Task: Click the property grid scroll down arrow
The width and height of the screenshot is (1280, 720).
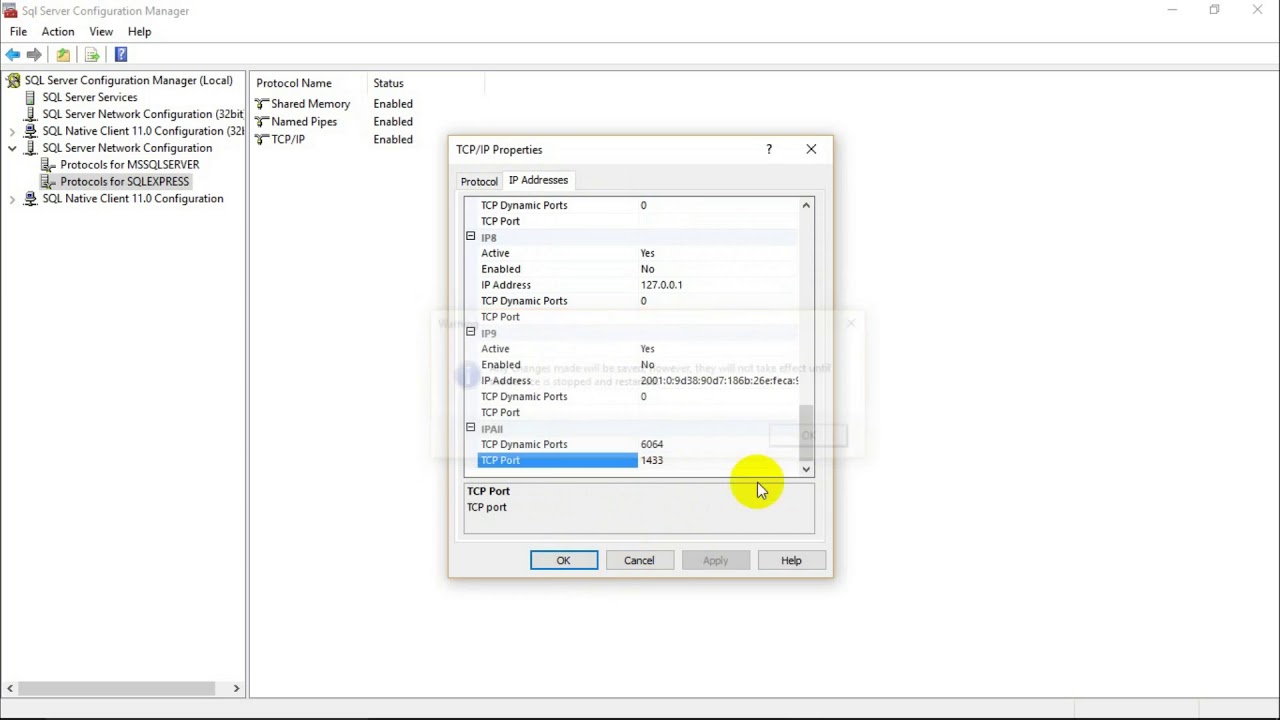Action: (806, 468)
